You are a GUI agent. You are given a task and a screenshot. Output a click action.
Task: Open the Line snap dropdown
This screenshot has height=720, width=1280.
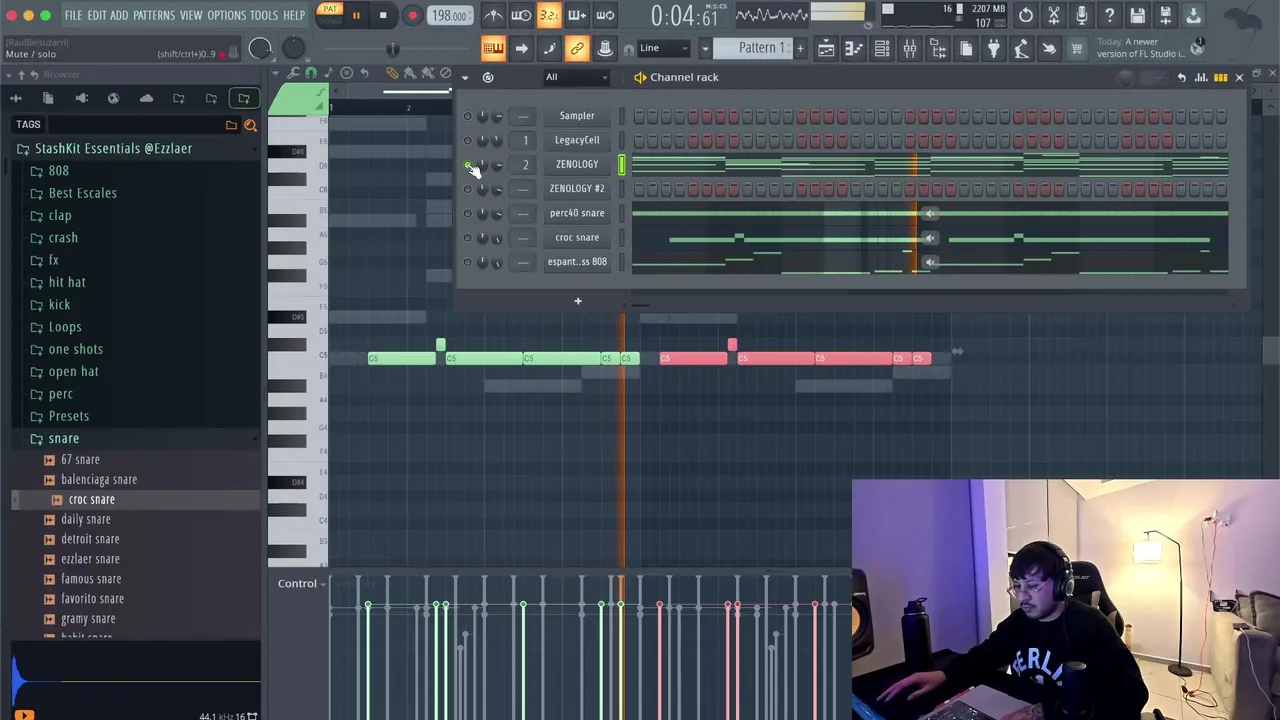[666, 48]
